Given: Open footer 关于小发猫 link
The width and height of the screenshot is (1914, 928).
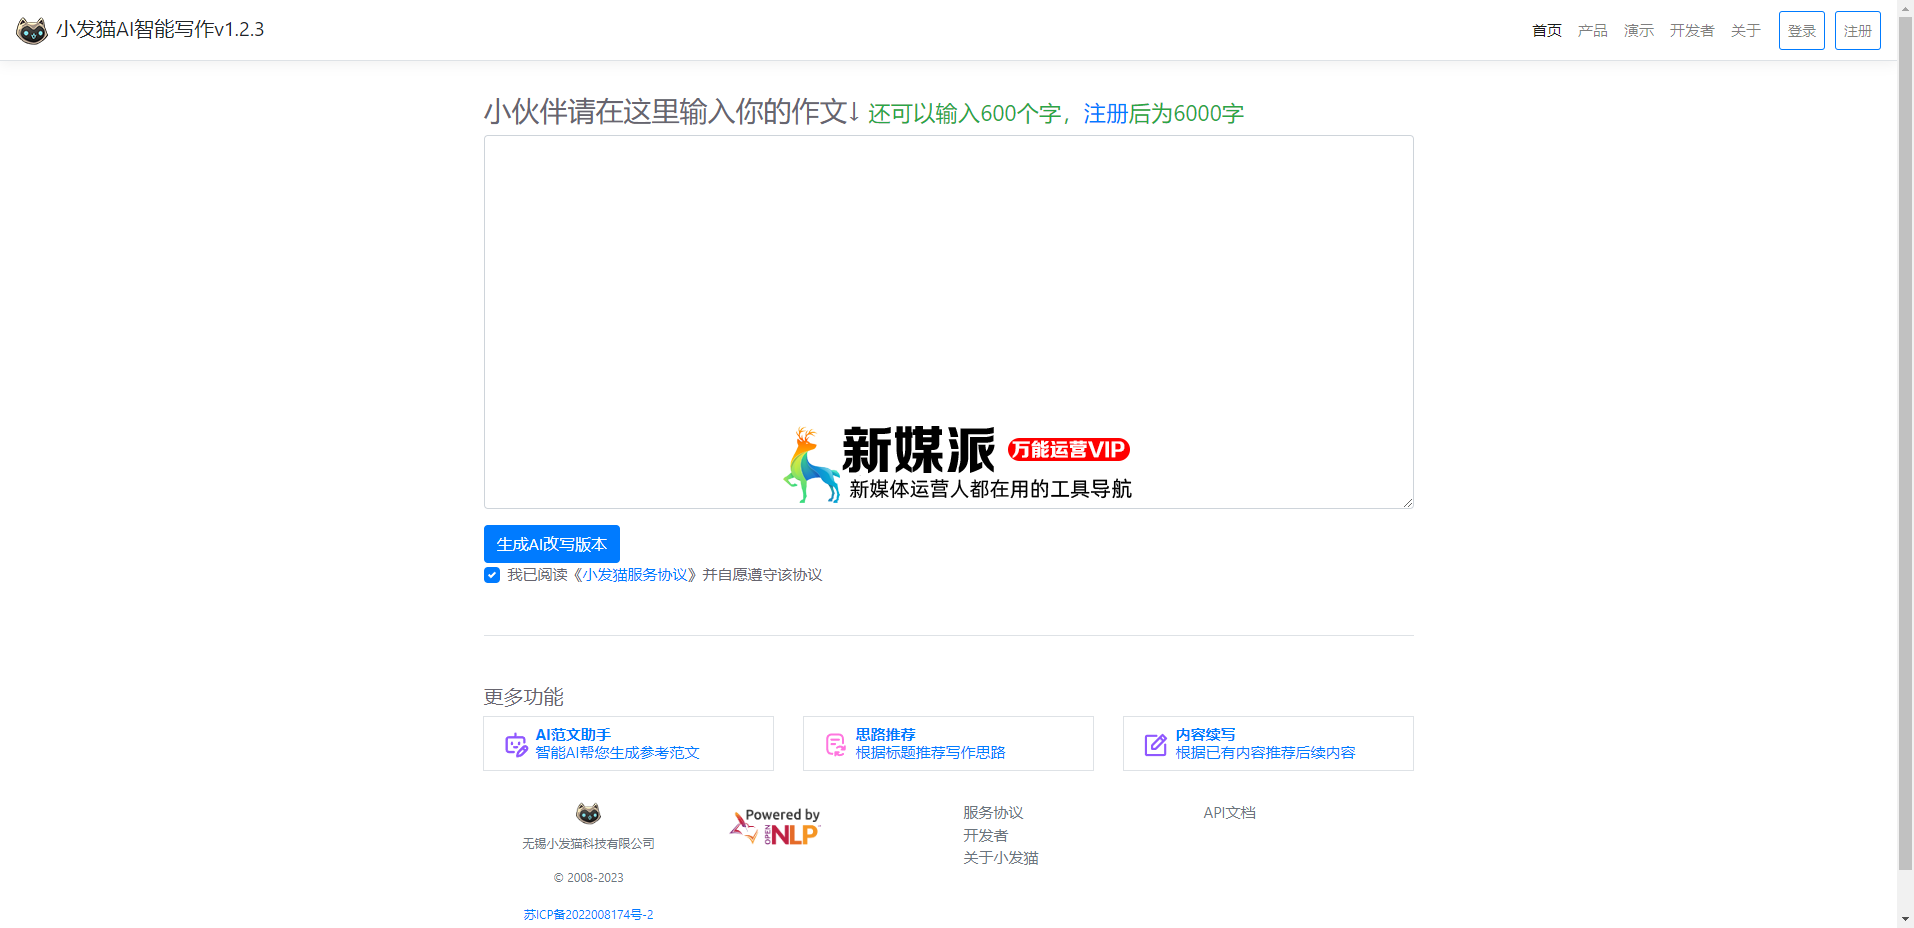Looking at the screenshot, I should (1000, 858).
